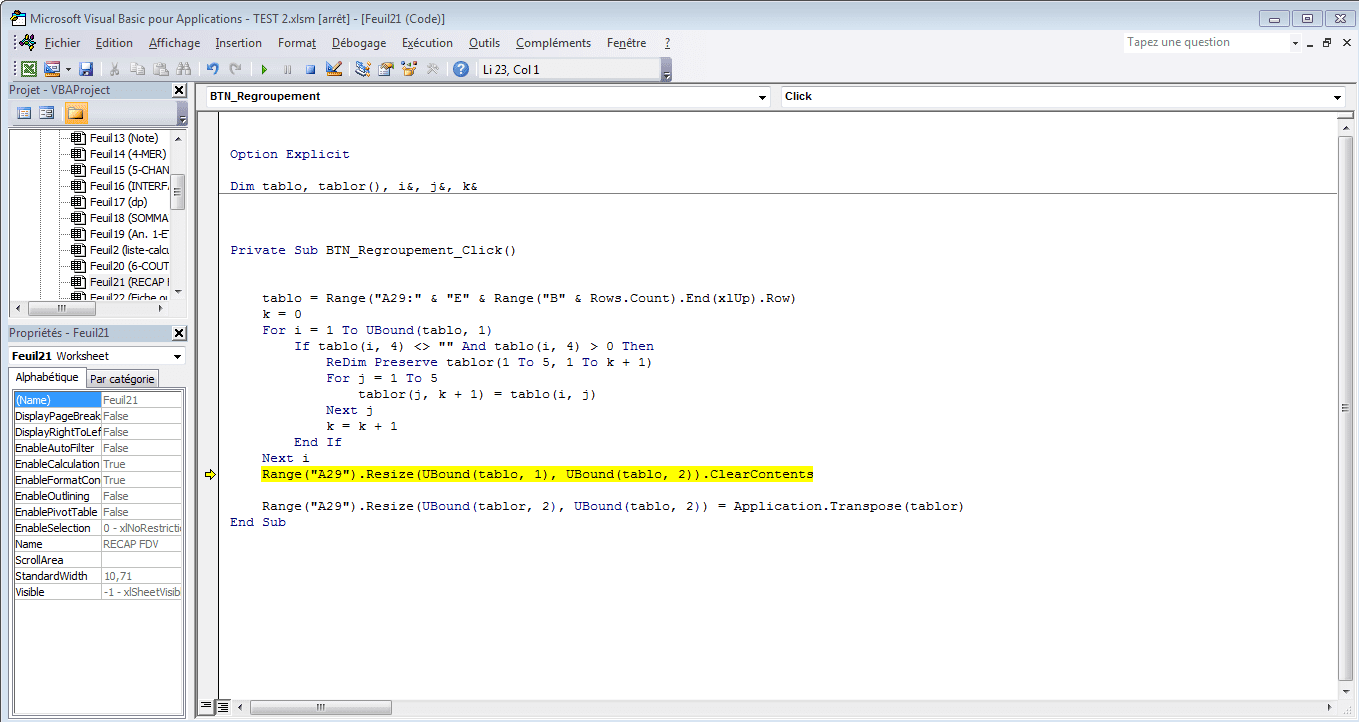Expand the Feuil21 Worksheet object dropdown
The width and height of the screenshot is (1359, 722).
coord(178,357)
